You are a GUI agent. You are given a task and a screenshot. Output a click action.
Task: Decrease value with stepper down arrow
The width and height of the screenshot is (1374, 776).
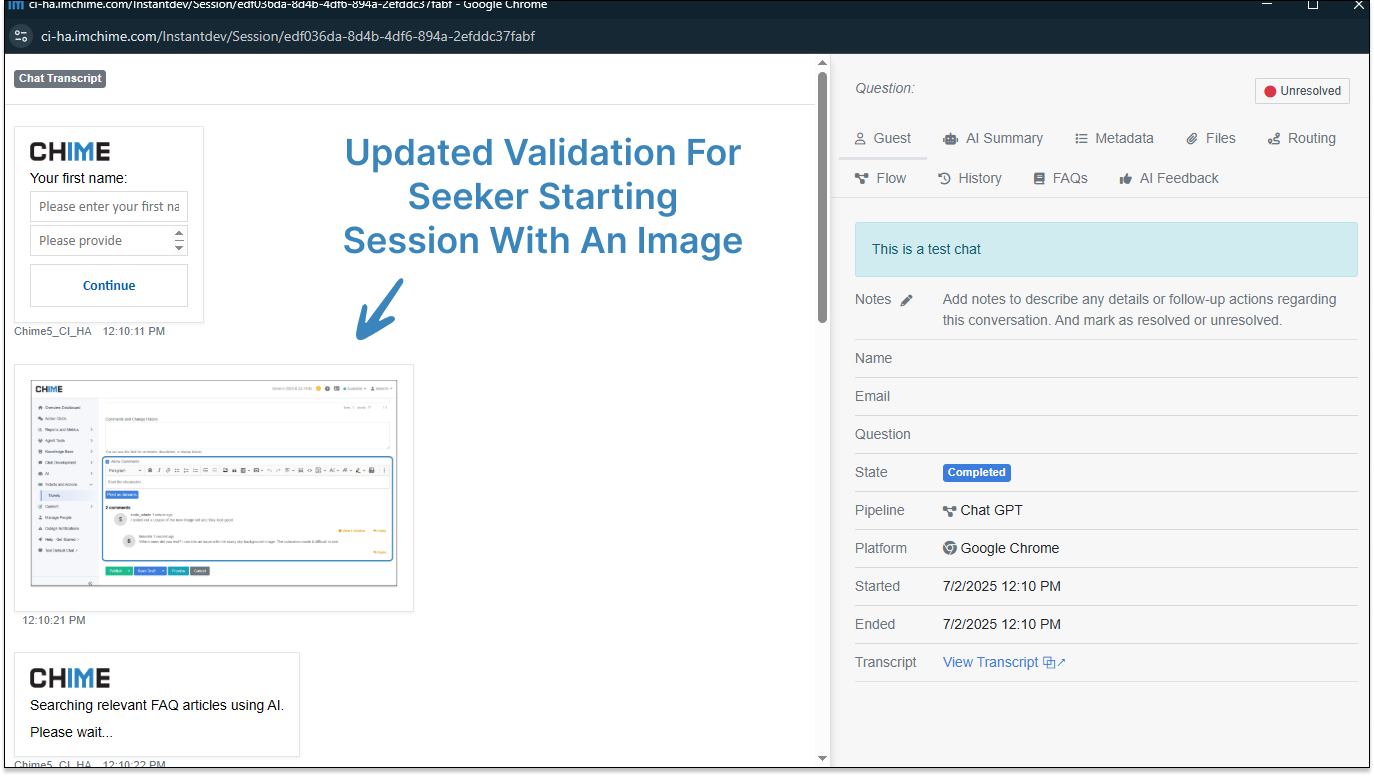[179, 246]
